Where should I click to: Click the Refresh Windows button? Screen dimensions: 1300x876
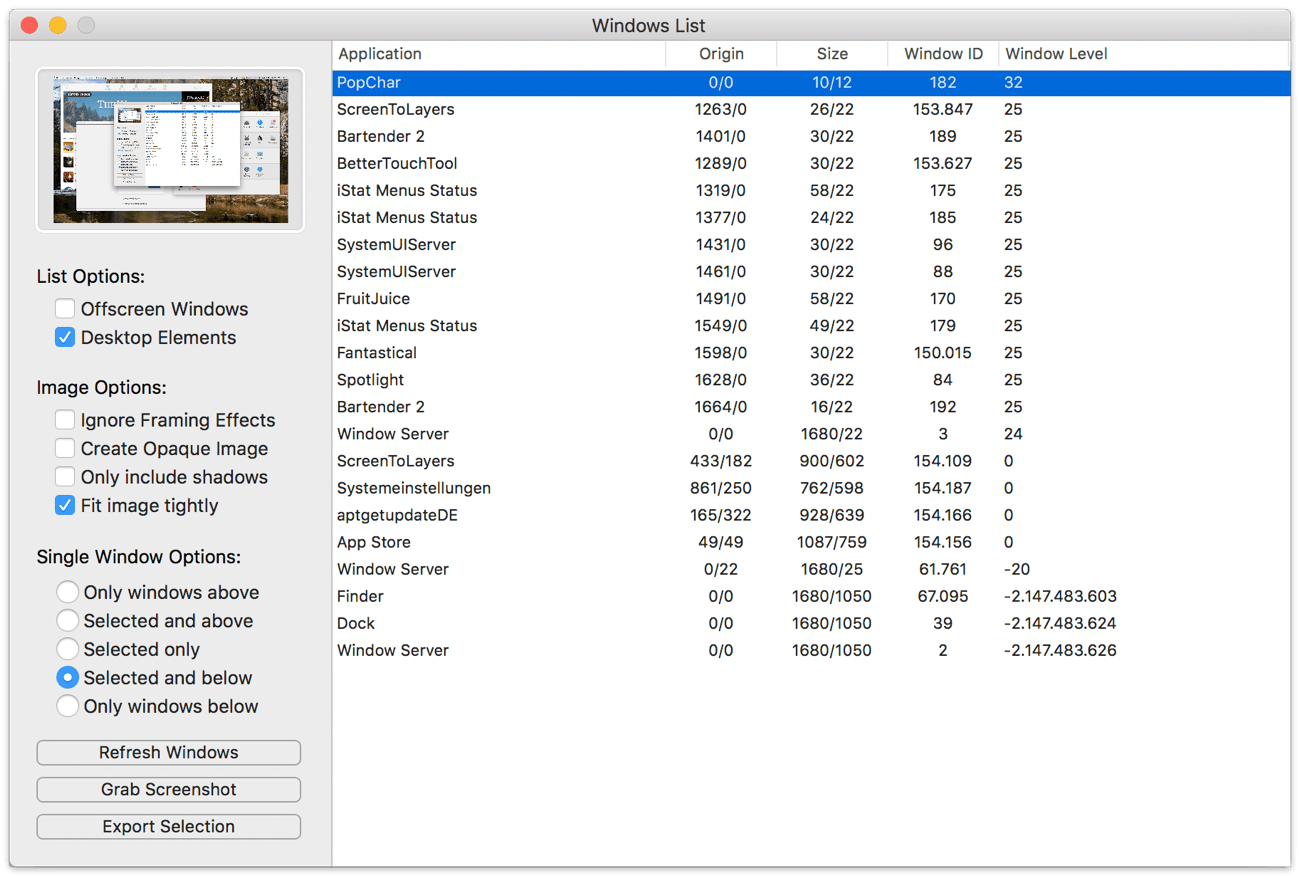tap(169, 752)
